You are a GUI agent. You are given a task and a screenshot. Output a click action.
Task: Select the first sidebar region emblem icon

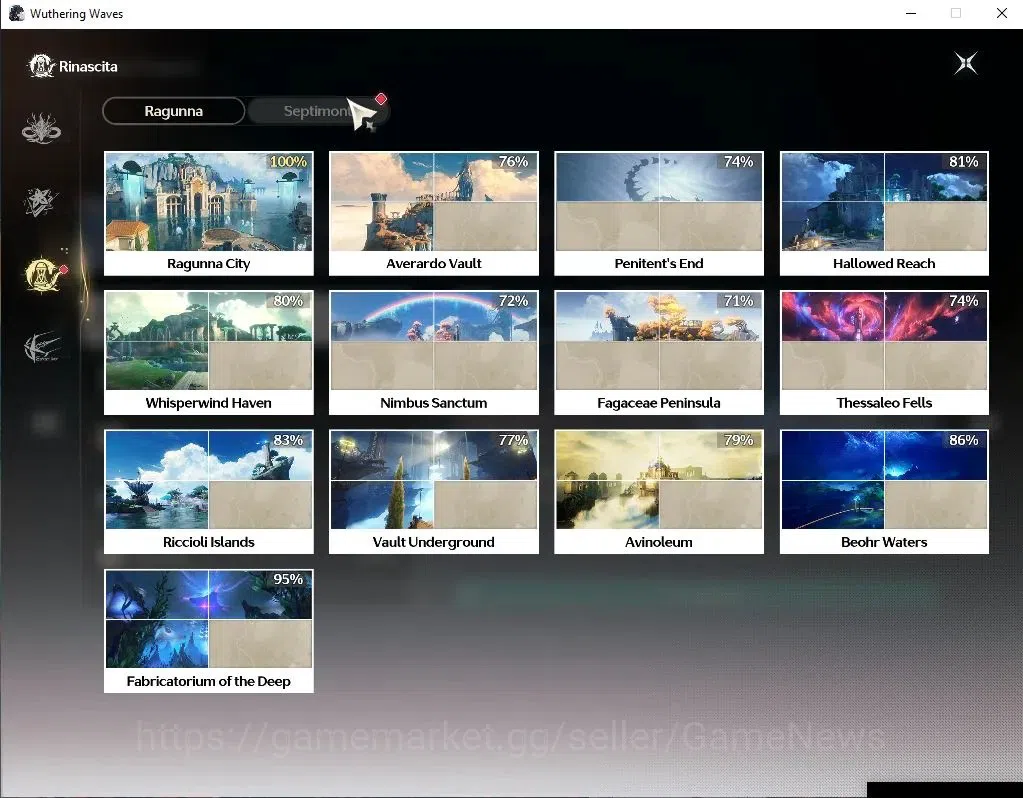[42, 128]
